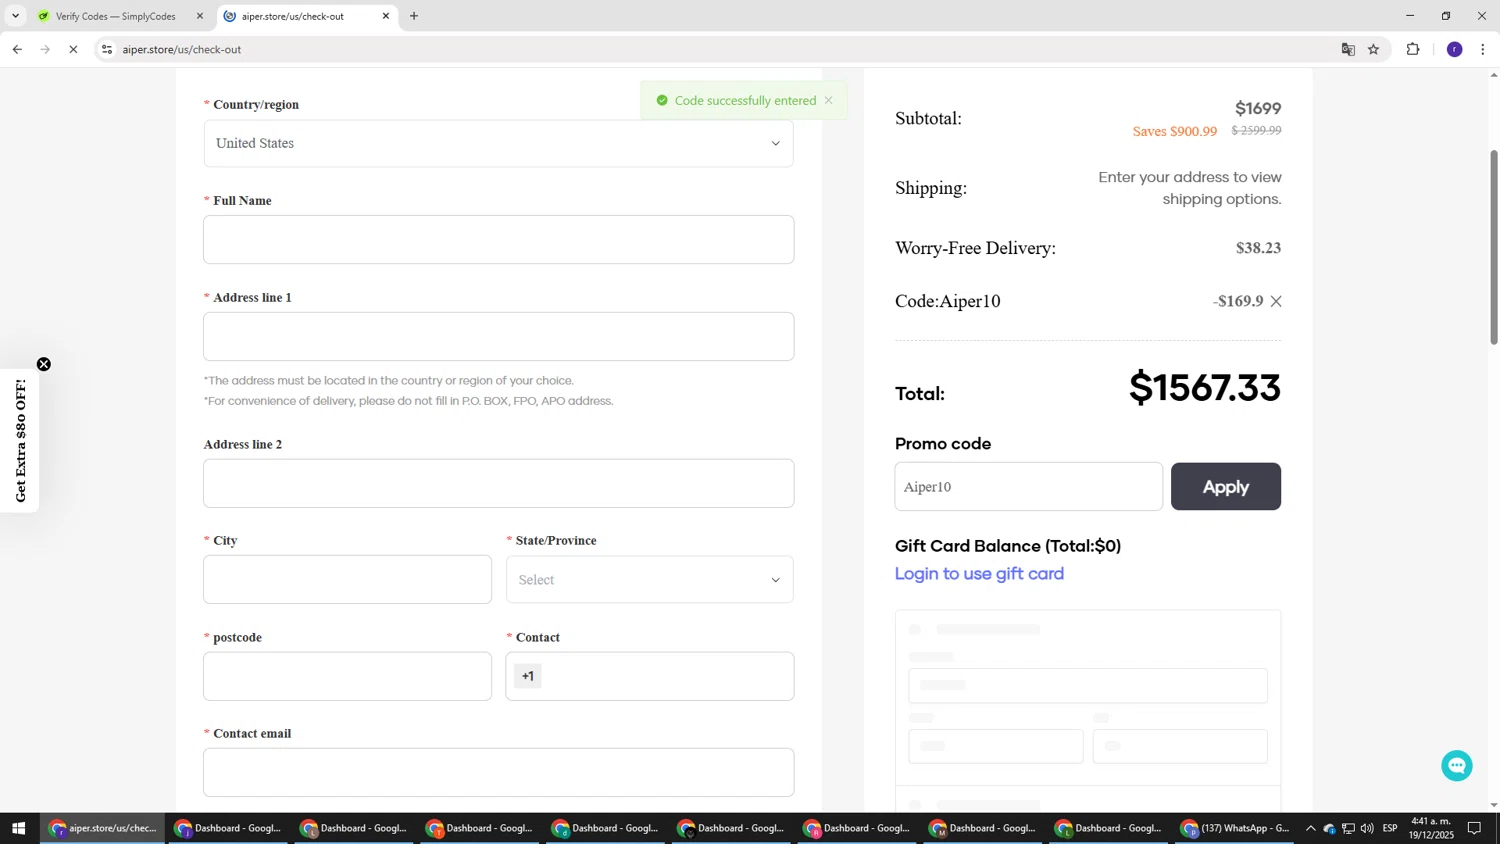Click the Google Translate icon in address bar
Viewport: 1500px width, 844px height.
click(x=1348, y=49)
